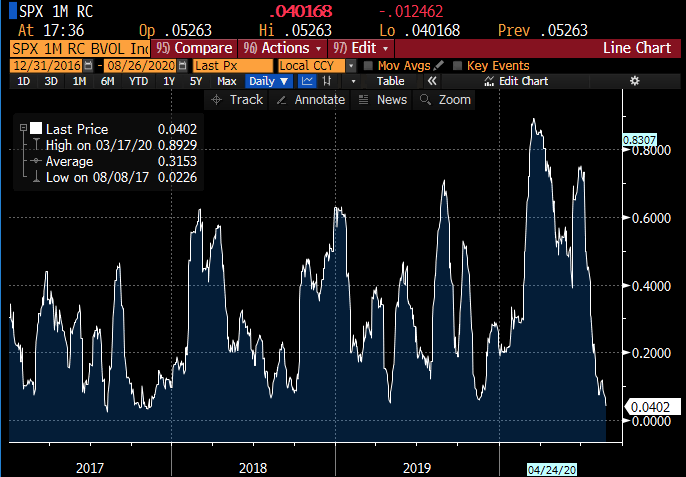Open the News overlay tool
This screenshot has height=477, width=686.
point(382,100)
